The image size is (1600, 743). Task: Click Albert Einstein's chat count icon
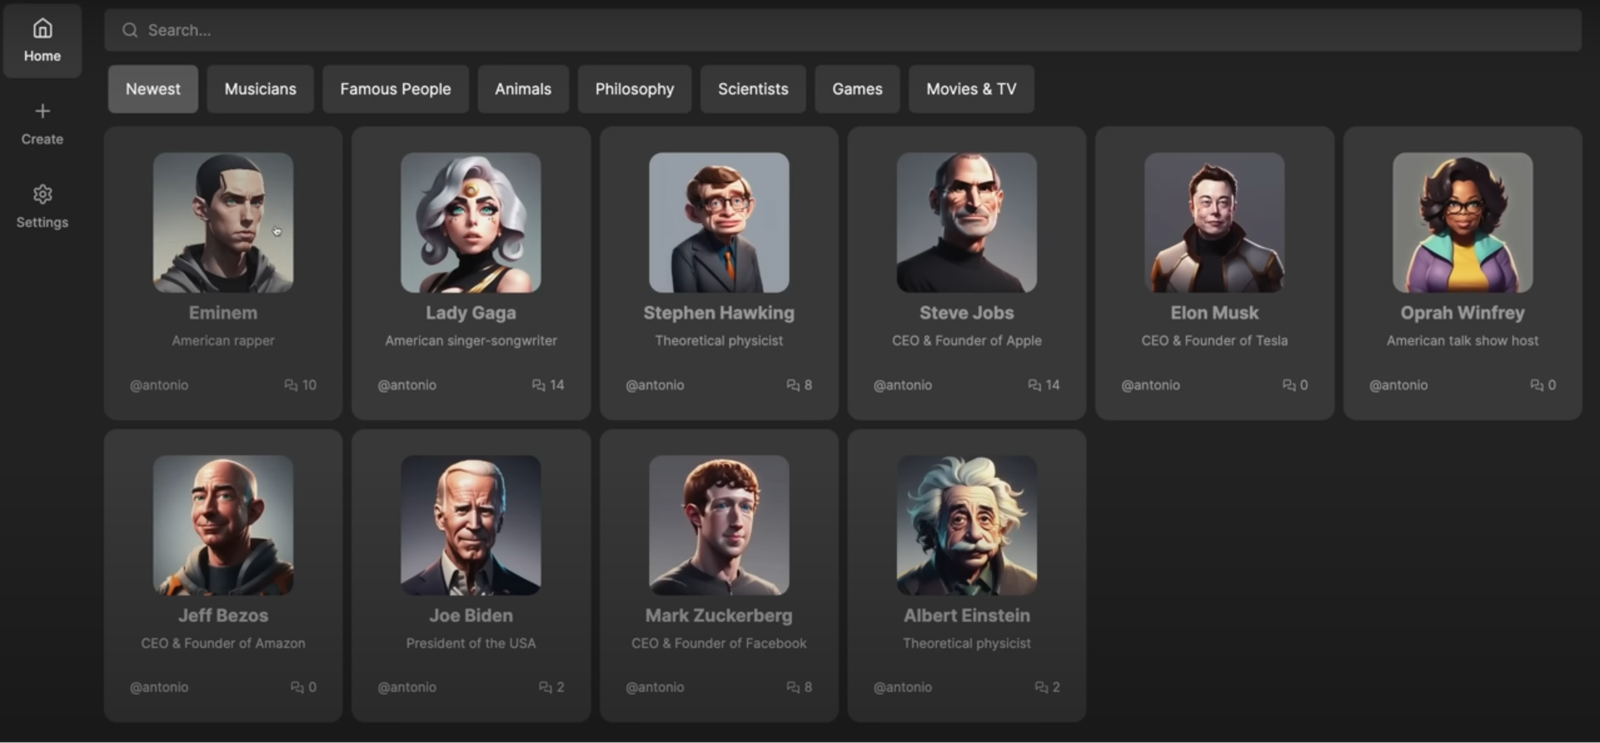[x=1041, y=687]
